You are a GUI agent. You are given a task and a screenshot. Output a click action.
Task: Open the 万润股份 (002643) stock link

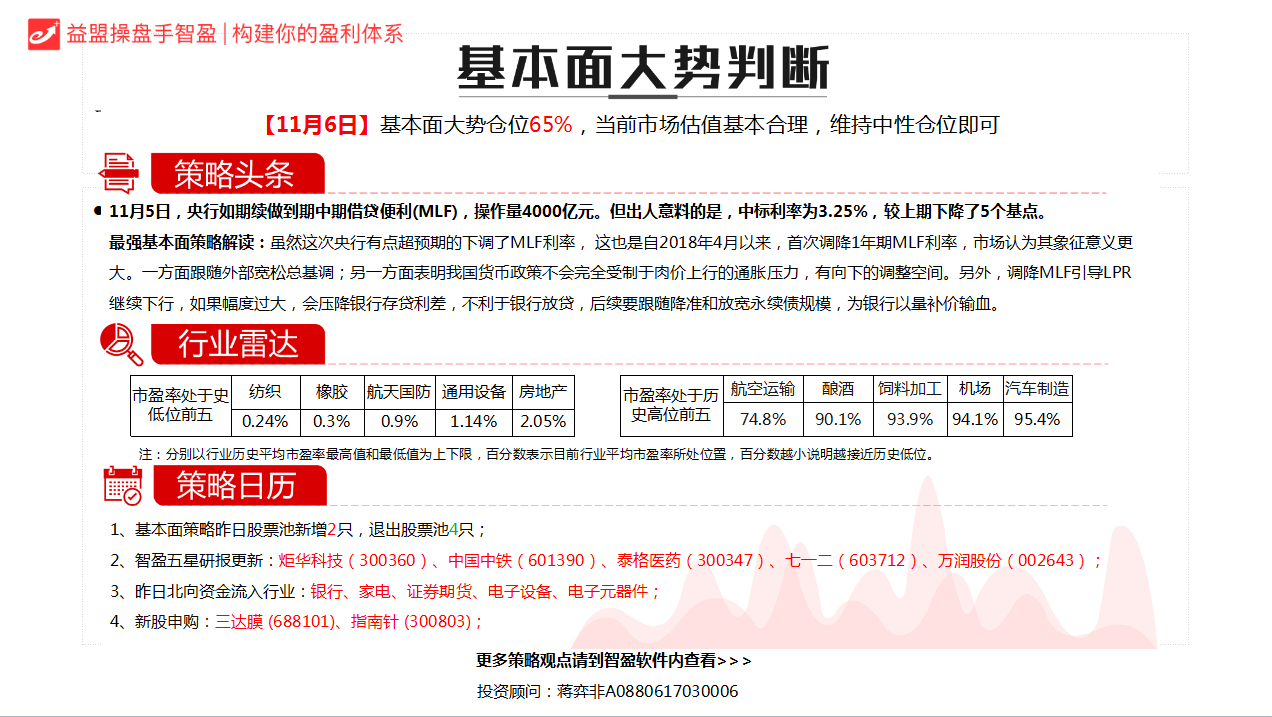point(1009,560)
